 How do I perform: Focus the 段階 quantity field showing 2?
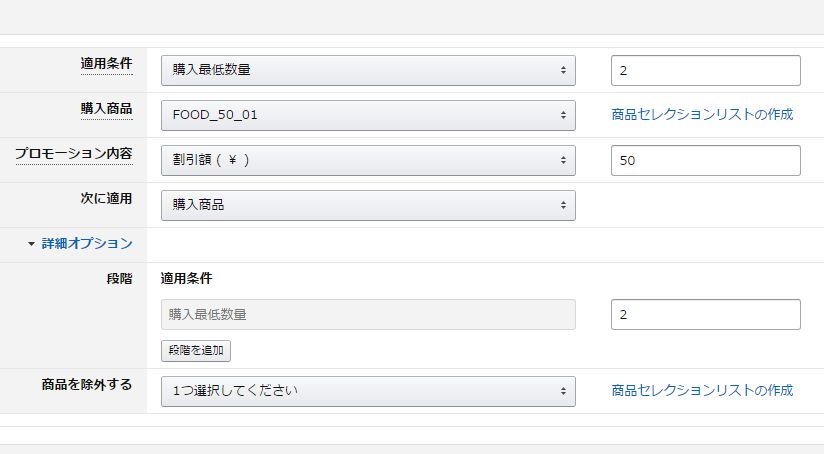coord(706,314)
